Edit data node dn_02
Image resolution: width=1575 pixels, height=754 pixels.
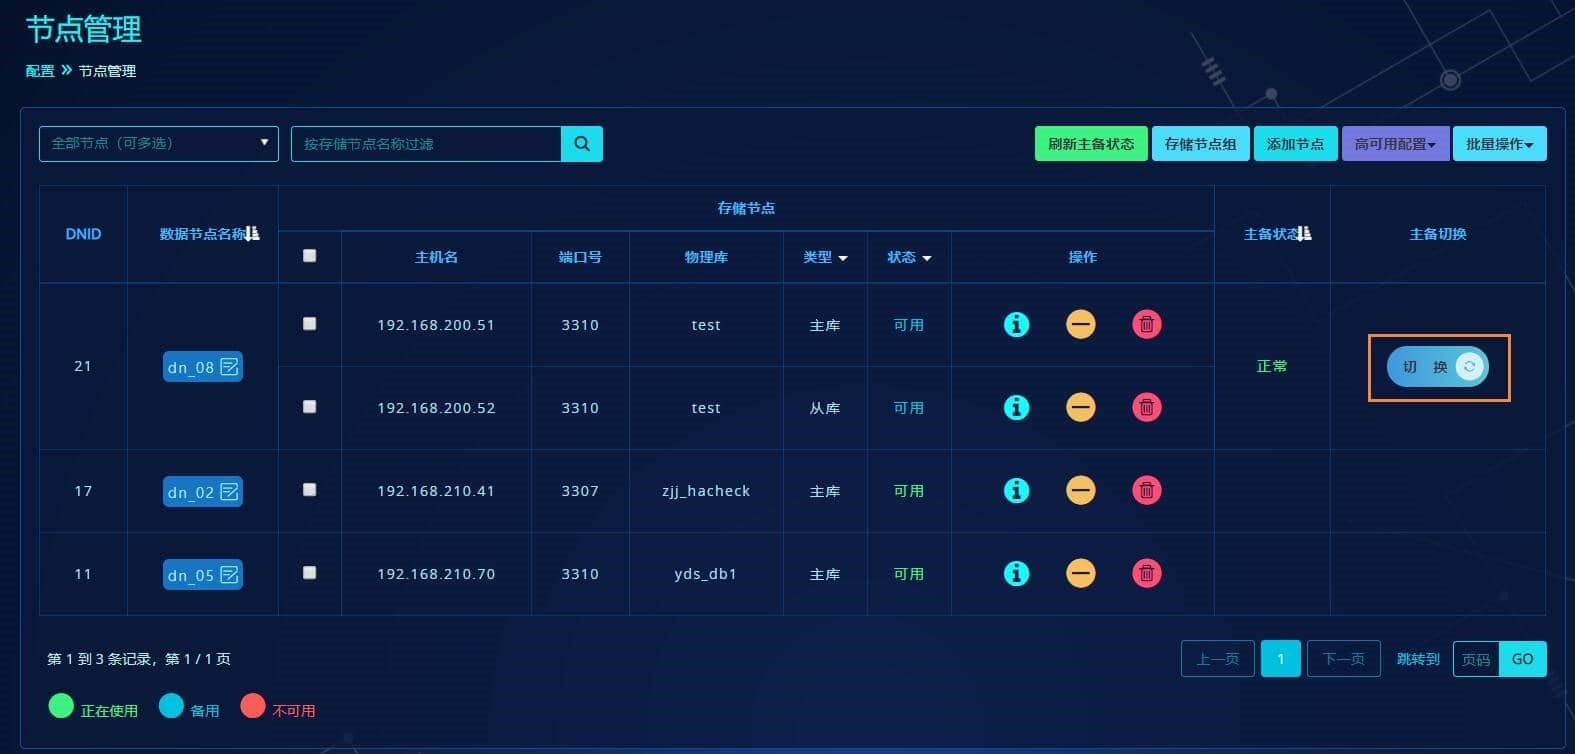click(230, 492)
